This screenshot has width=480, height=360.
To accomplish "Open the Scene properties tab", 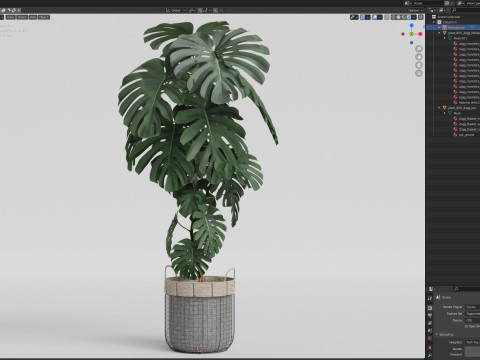I will tap(430, 330).
